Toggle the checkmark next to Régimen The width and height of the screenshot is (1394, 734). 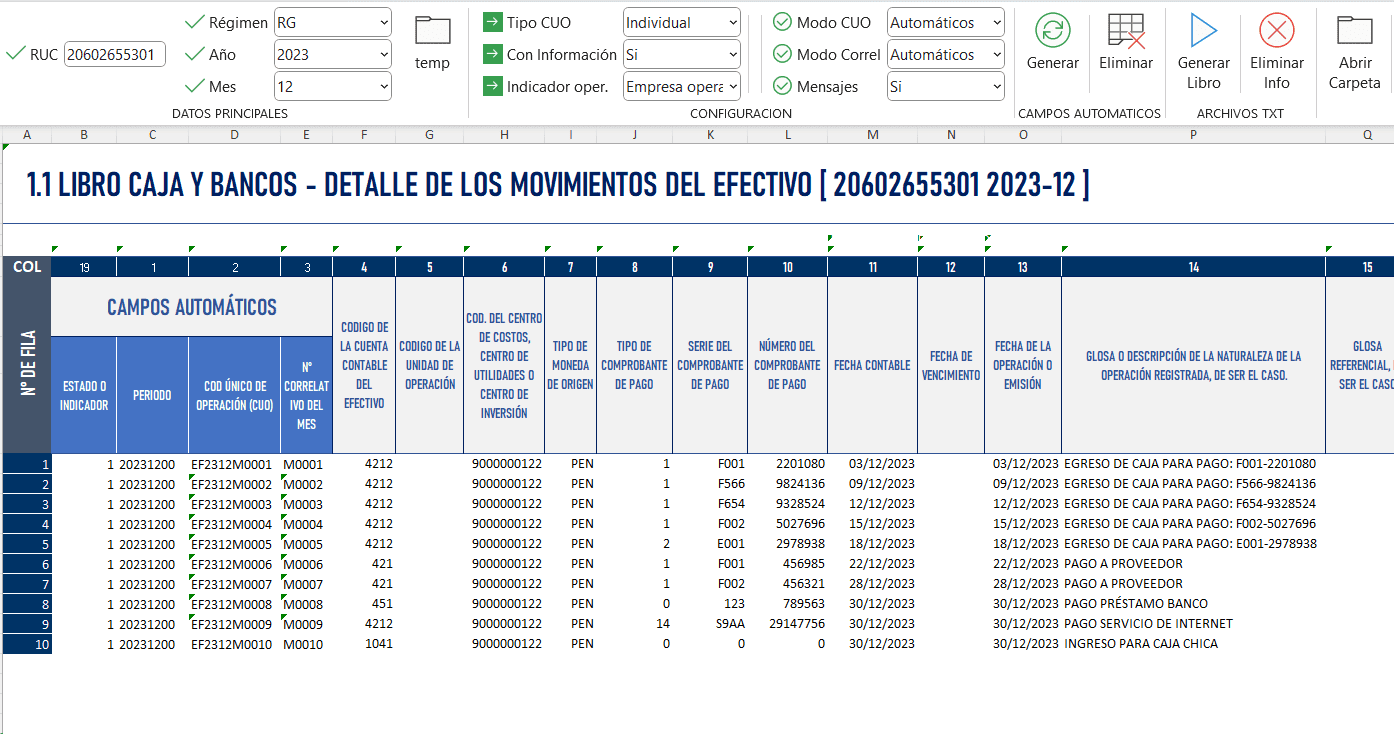195,22
